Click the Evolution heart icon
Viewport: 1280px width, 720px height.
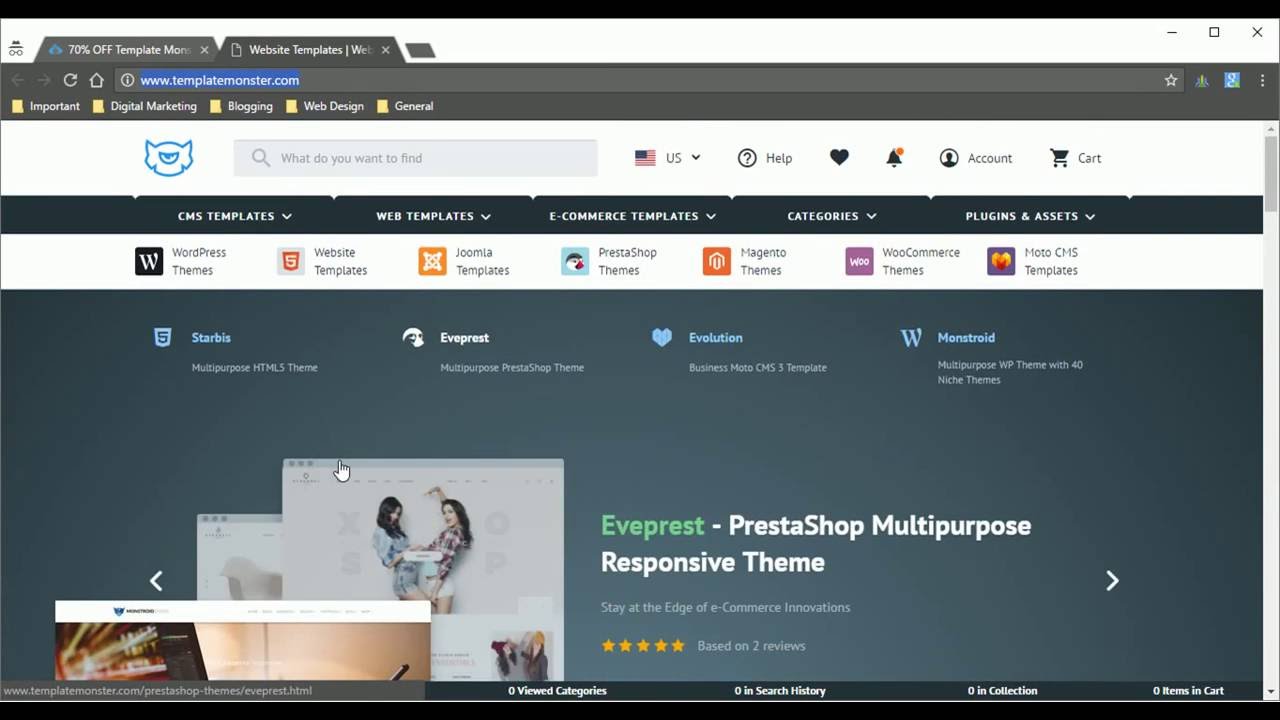[x=662, y=338]
